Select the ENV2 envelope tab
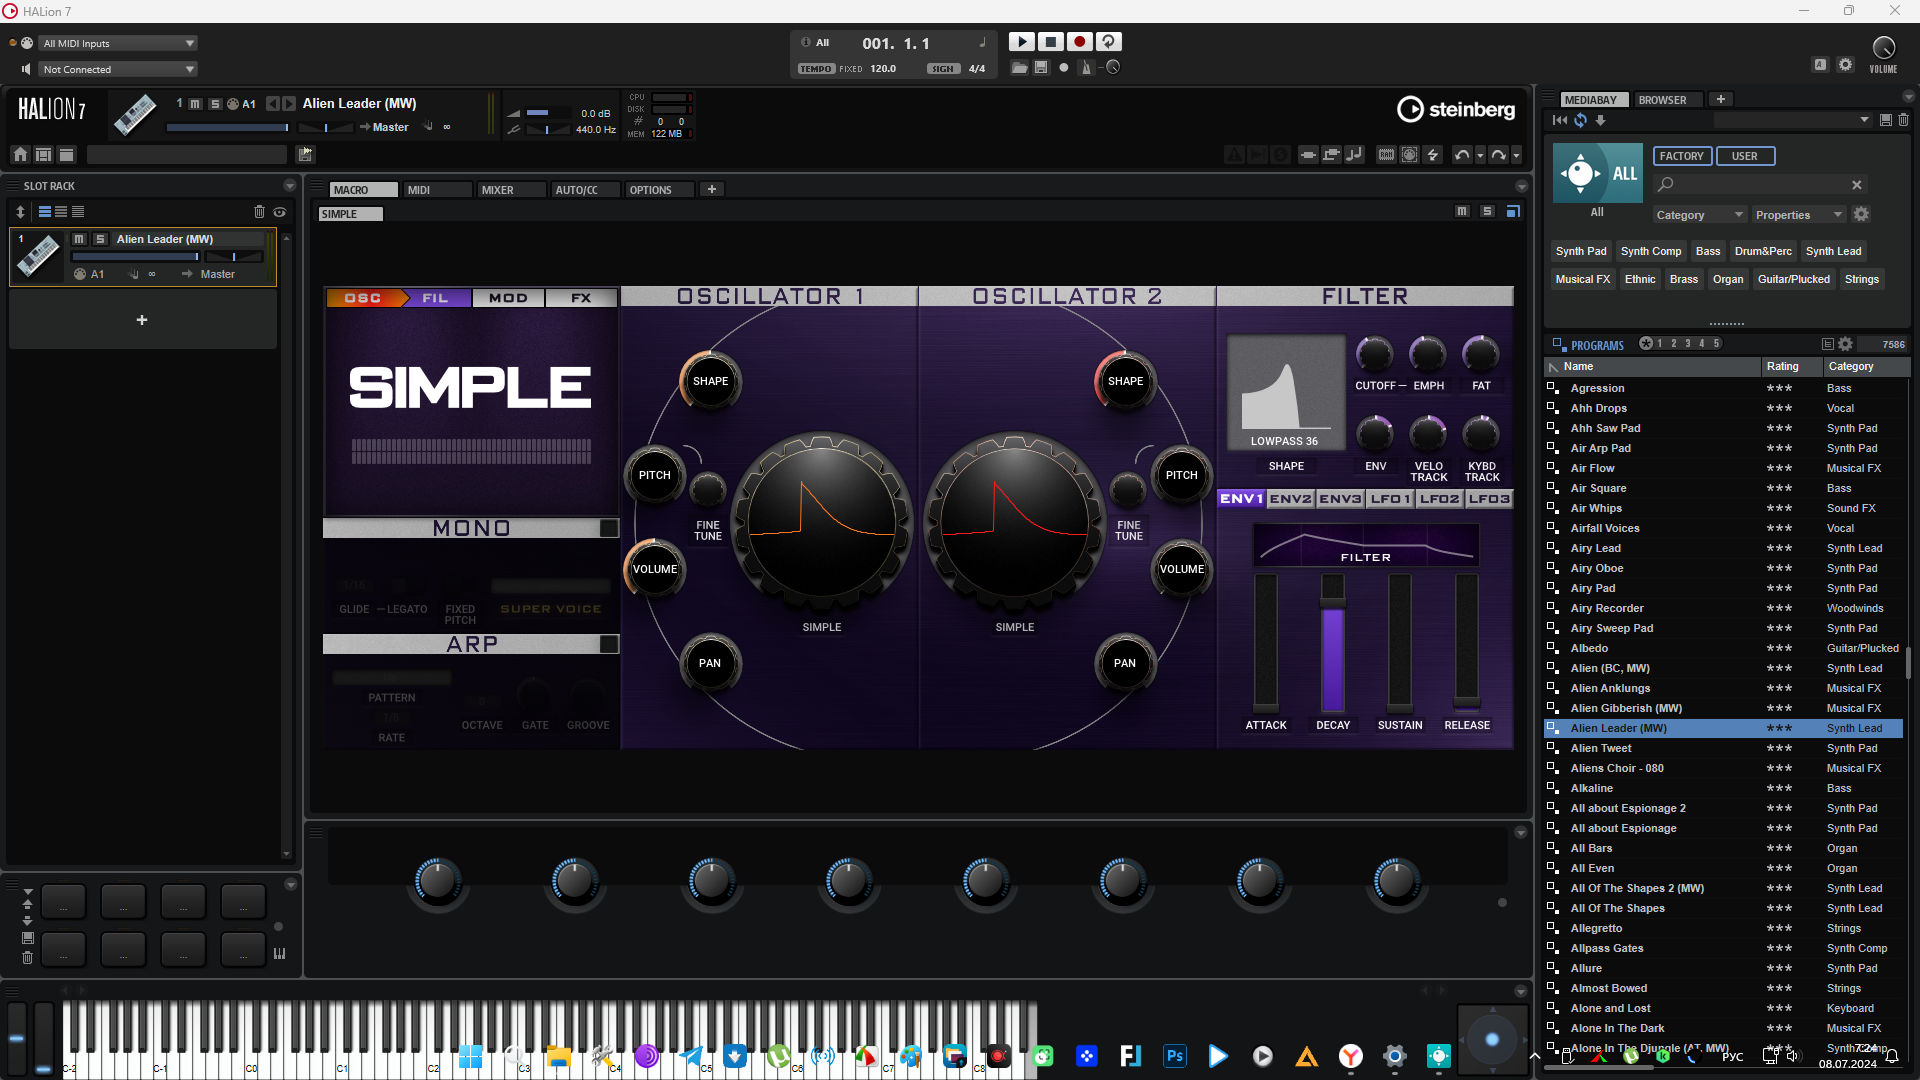 pyautogui.click(x=1291, y=498)
